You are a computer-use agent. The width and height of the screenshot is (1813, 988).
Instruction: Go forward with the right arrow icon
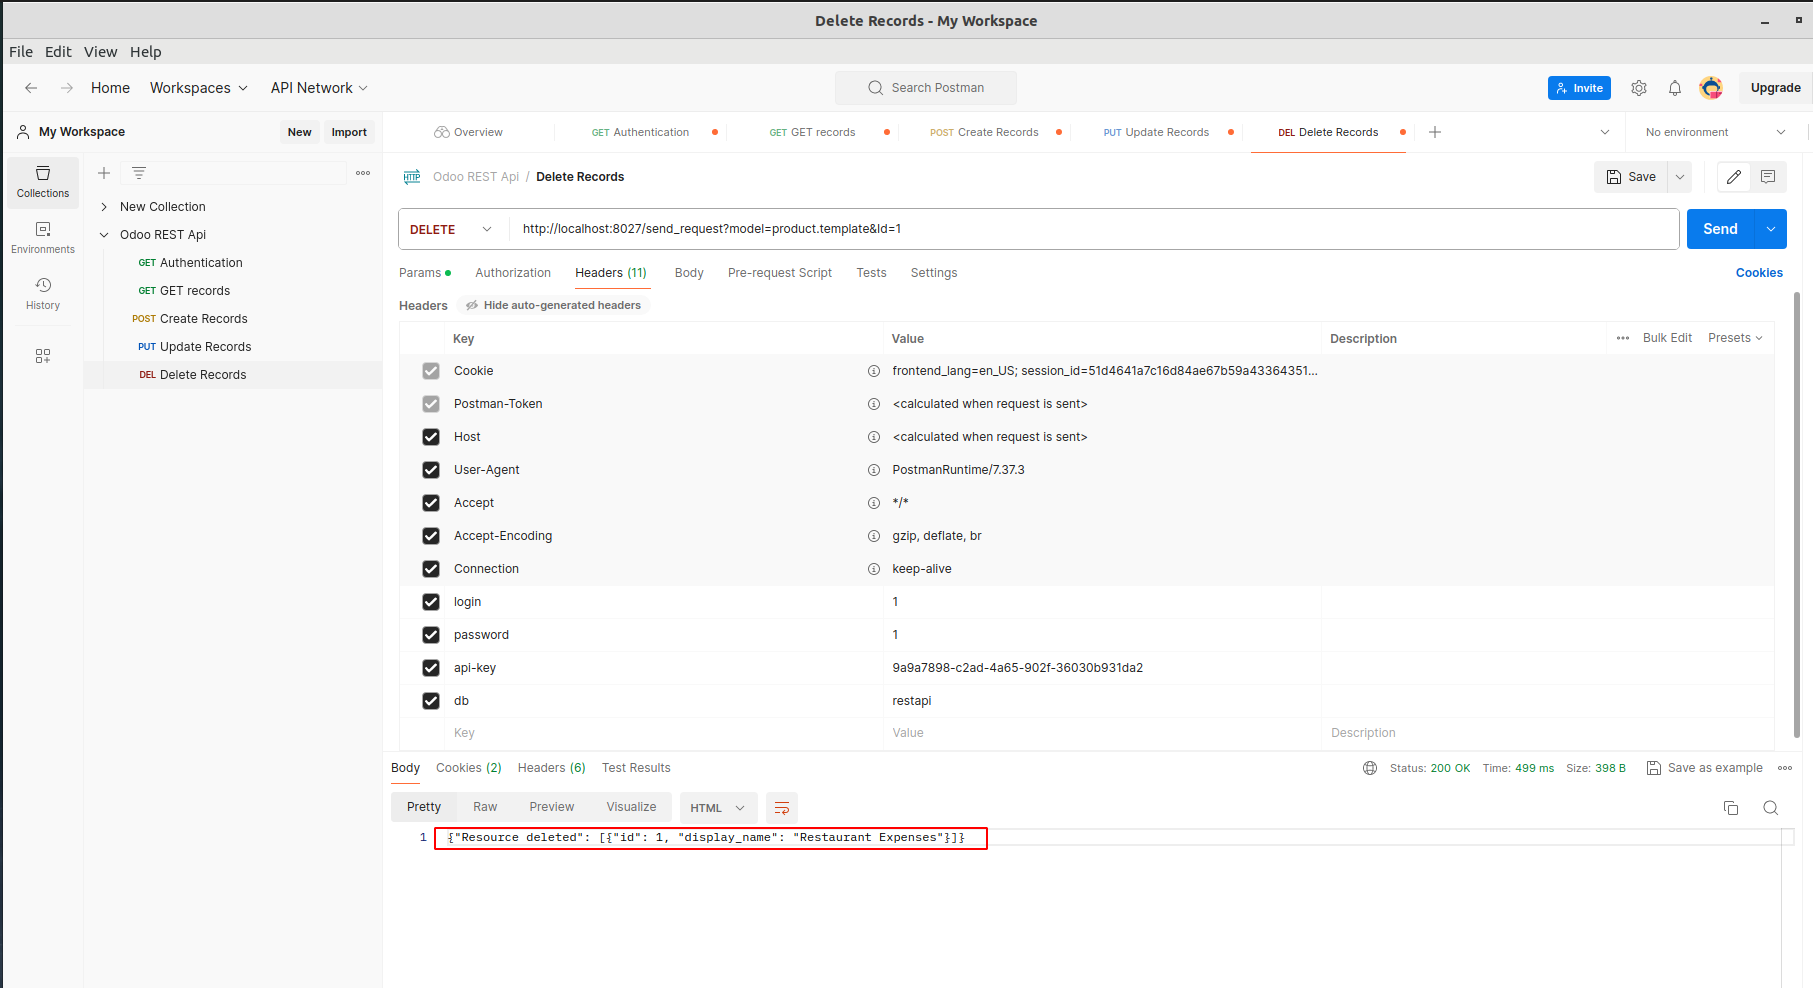point(67,88)
